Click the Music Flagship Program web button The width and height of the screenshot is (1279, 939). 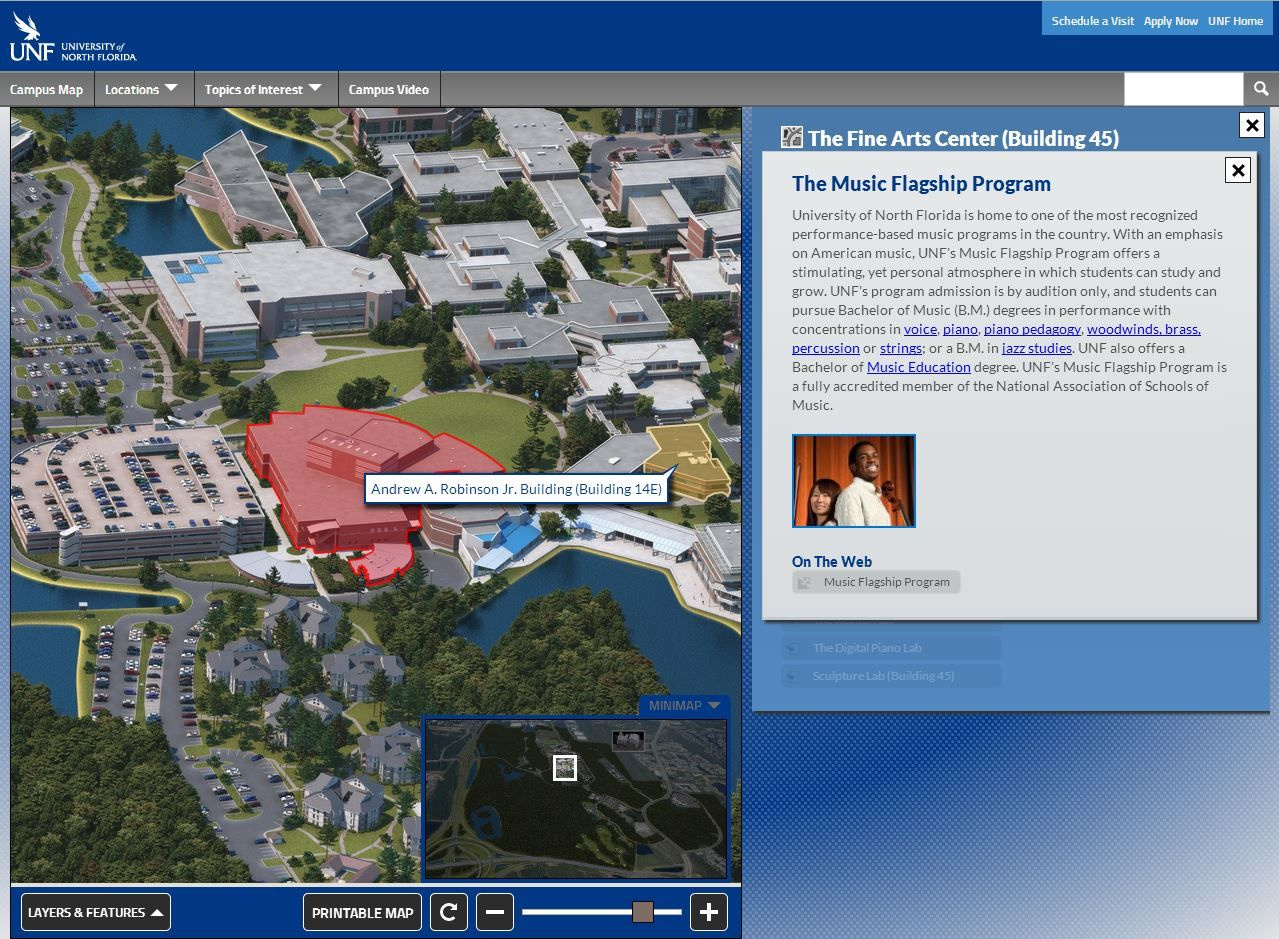[x=876, y=582]
